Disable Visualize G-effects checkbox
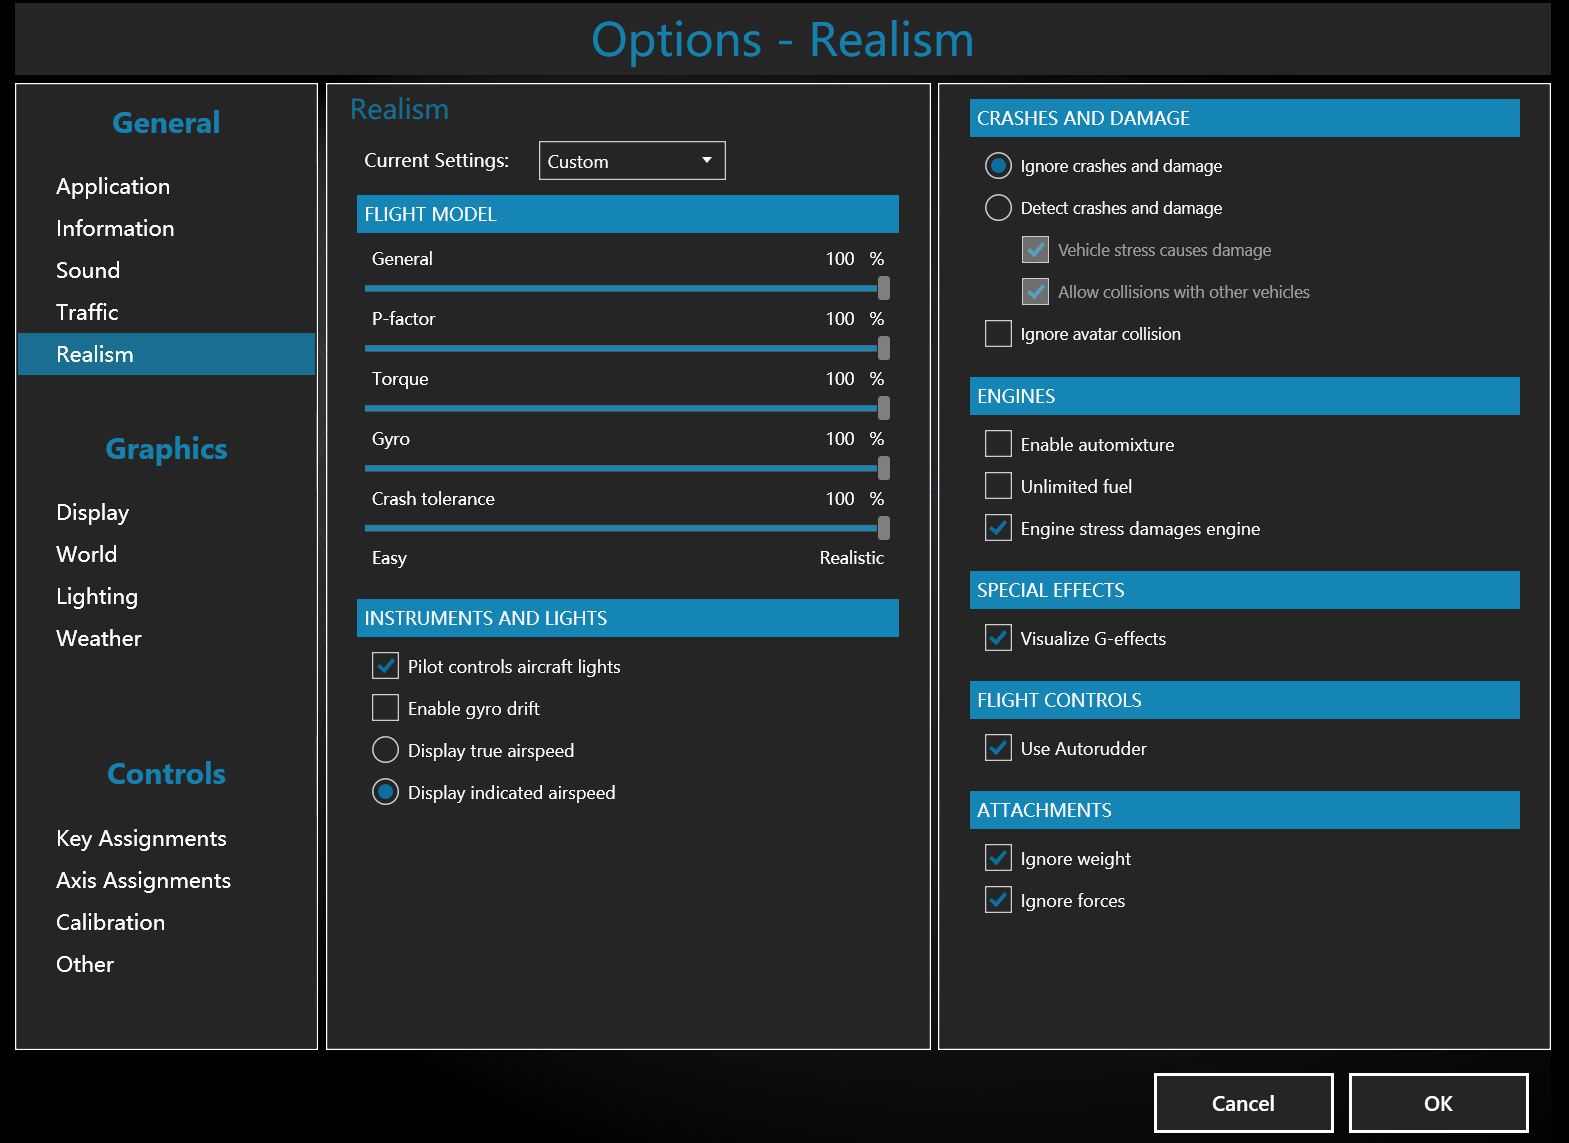This screenshot has width=1569, height=1143. (998, 638)
